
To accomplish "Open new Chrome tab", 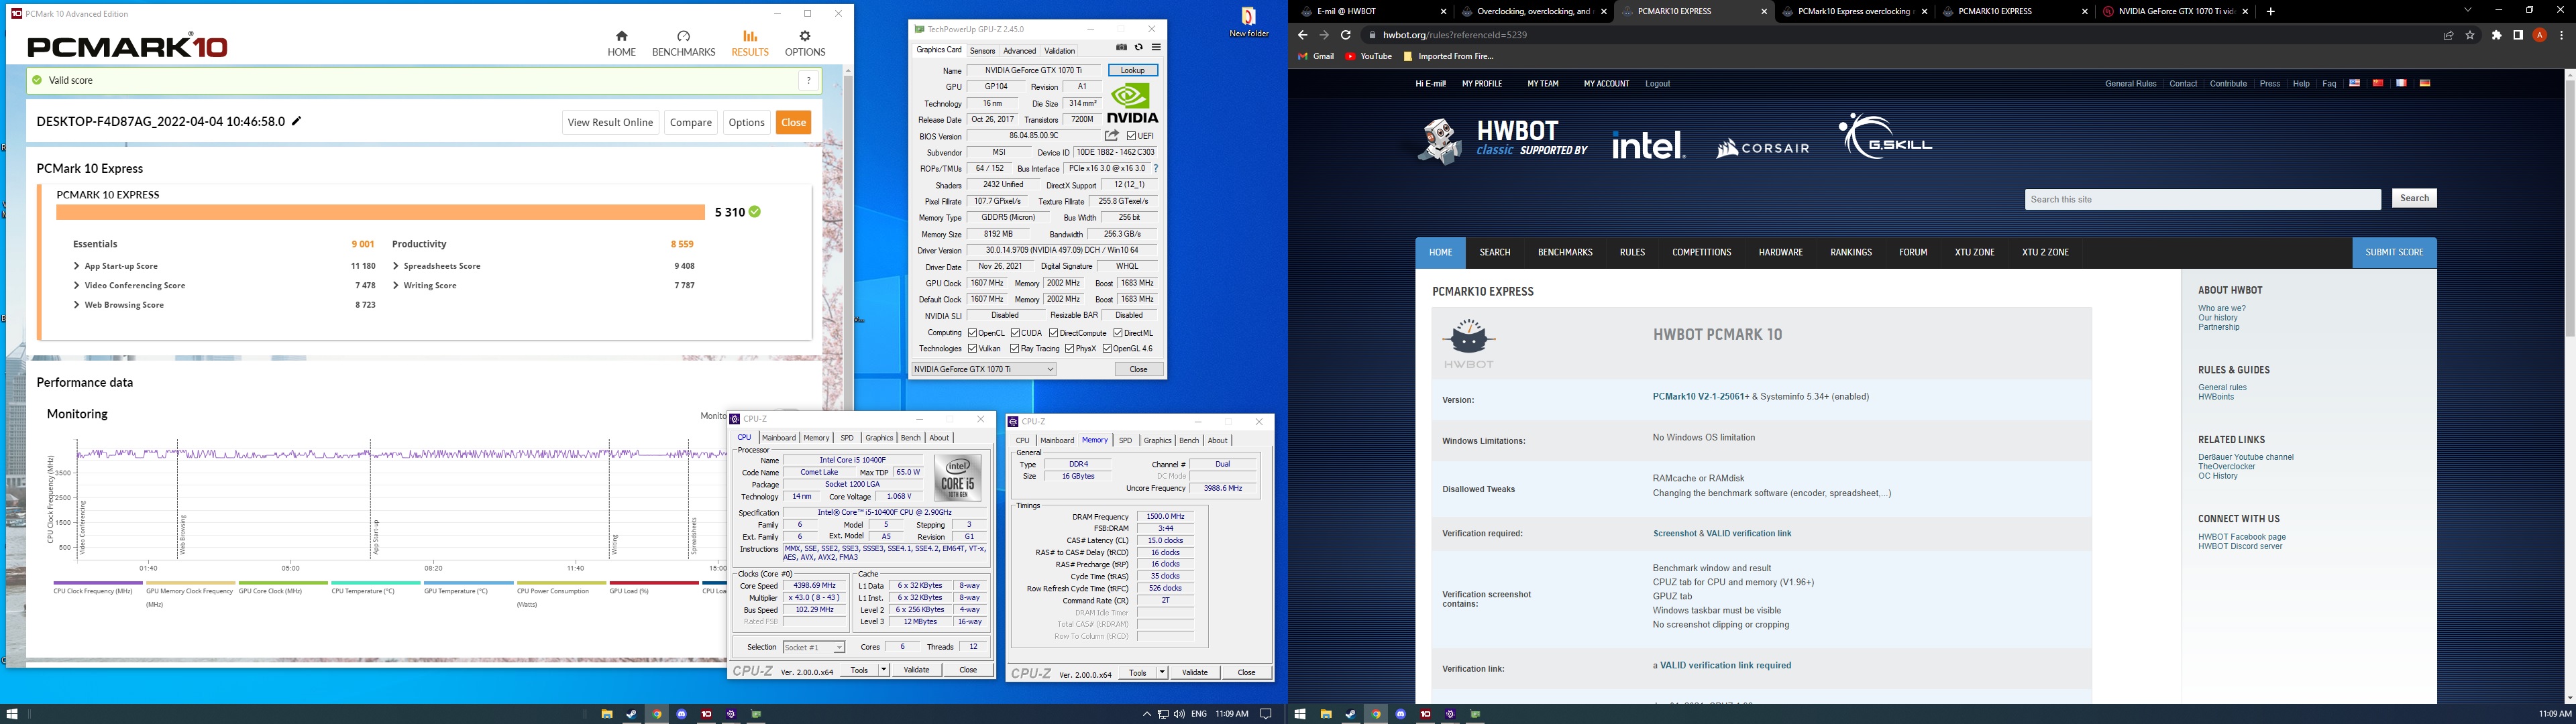I will (2271, 11).
